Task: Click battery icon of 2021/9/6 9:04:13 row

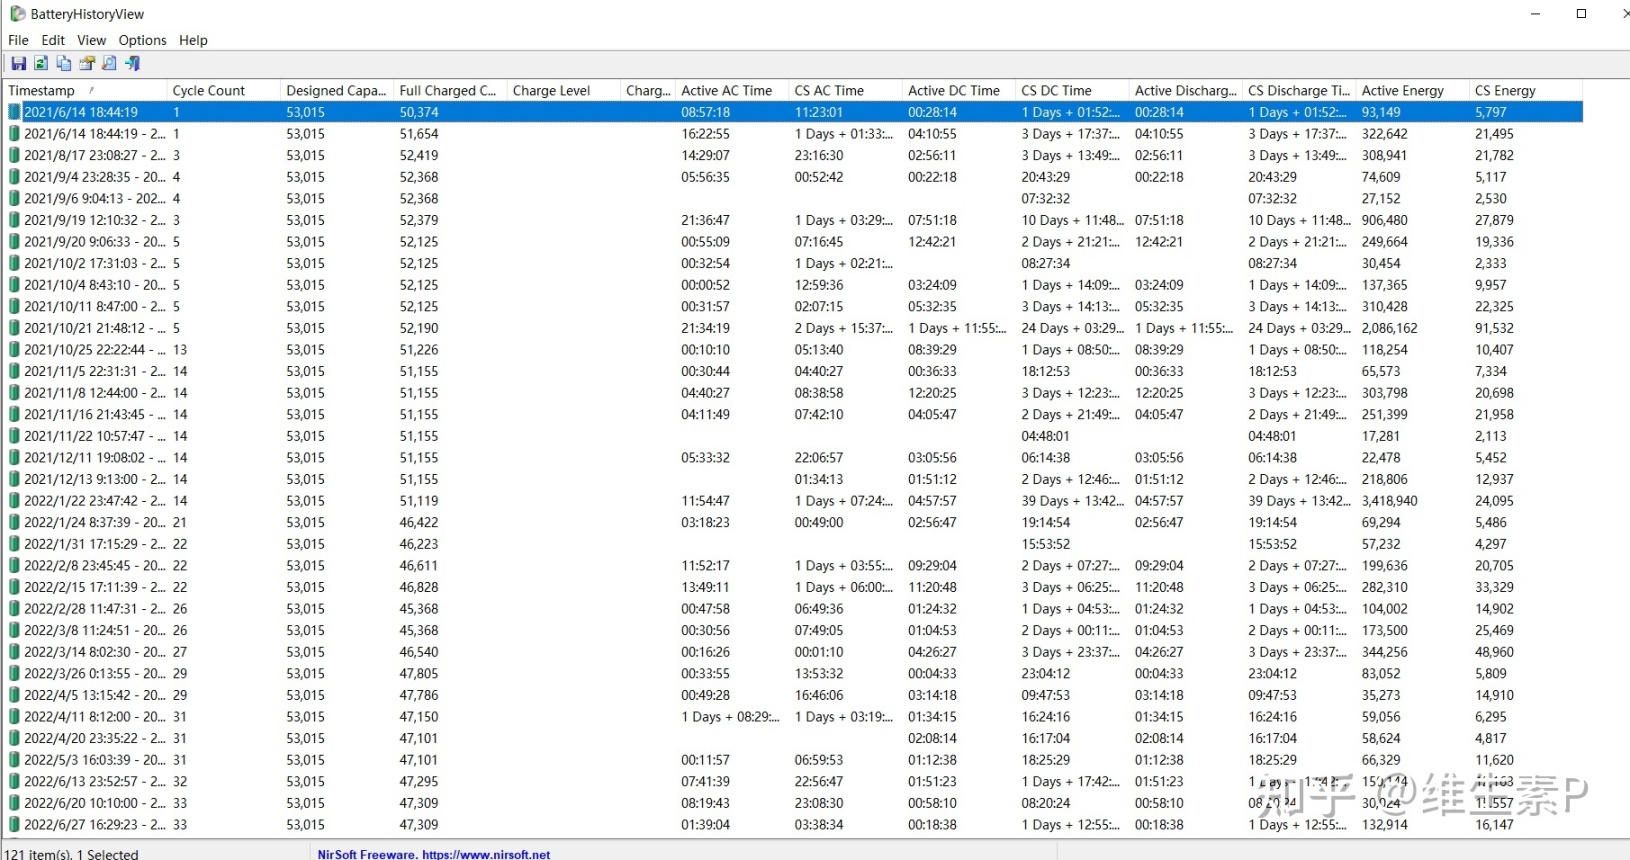Action: (14, 199)
